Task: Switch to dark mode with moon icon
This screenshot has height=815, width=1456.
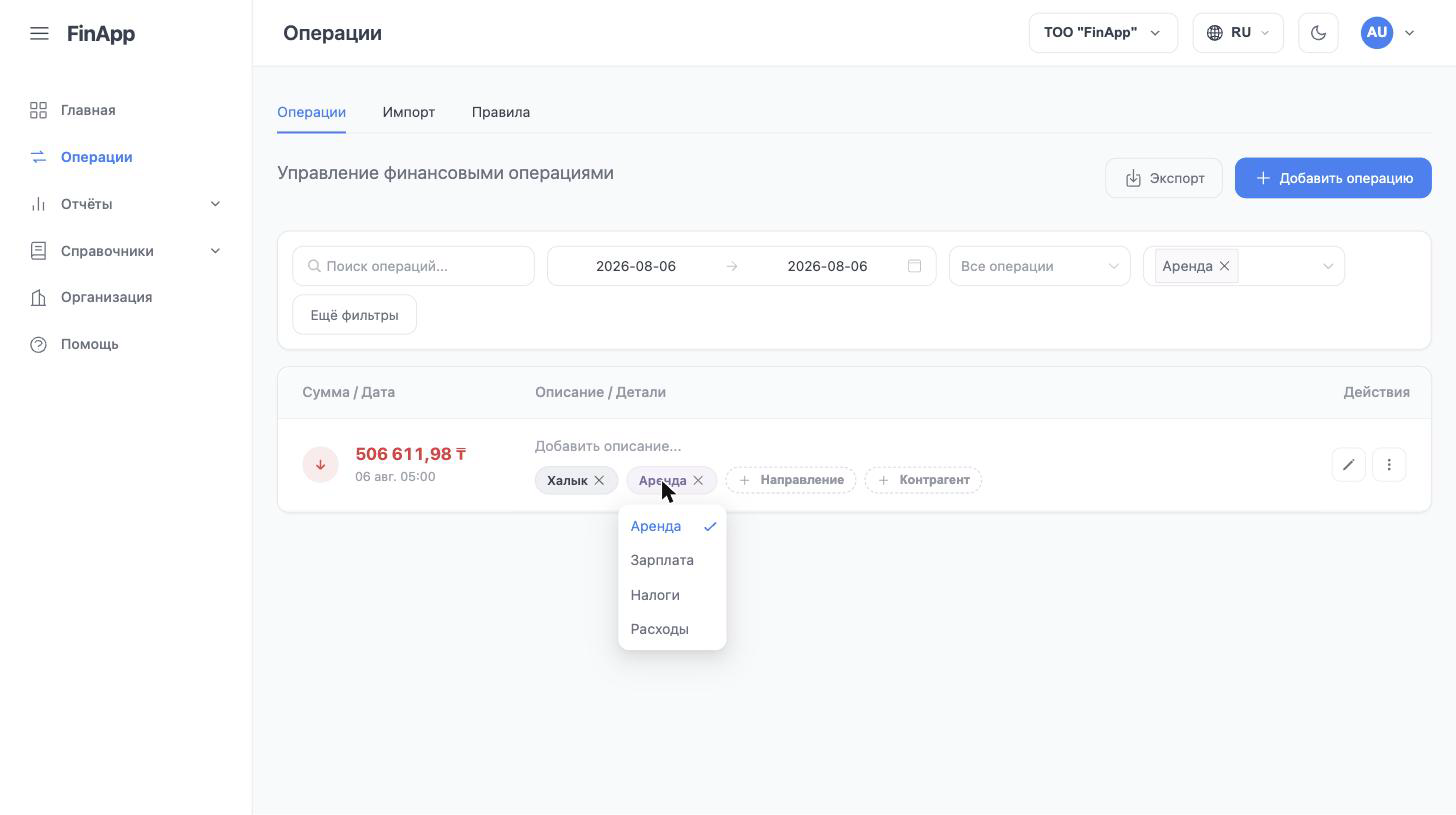Action: click(1318, 33)
